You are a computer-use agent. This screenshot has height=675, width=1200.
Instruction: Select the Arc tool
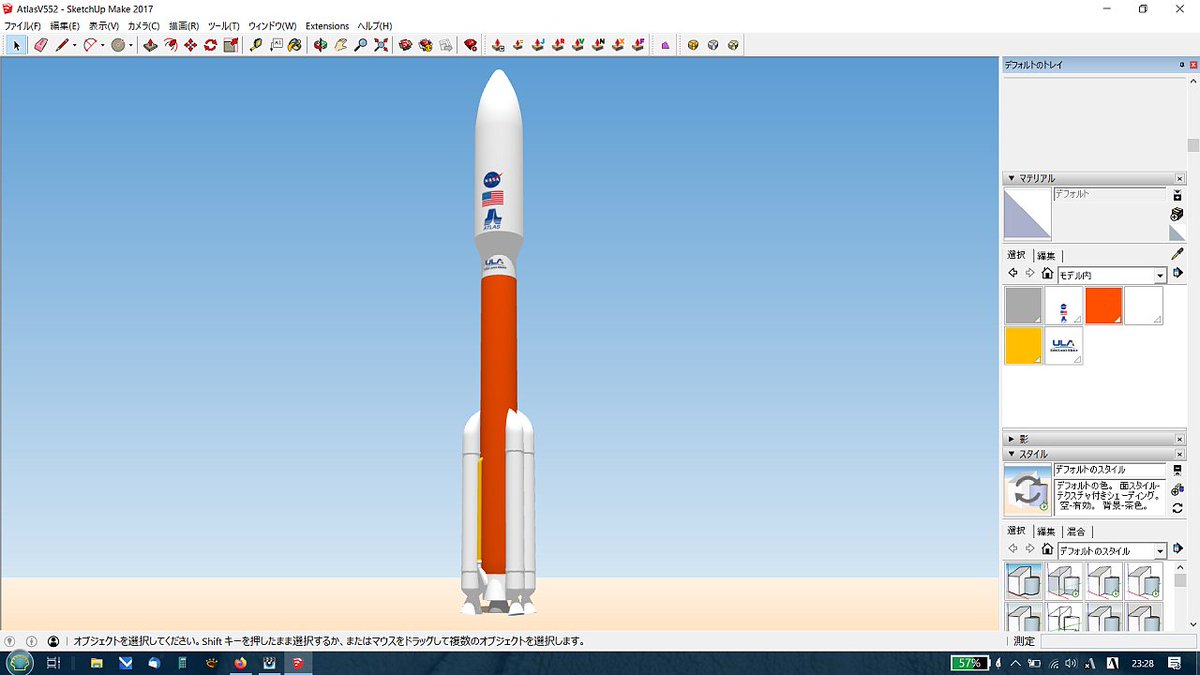(90, 45)
